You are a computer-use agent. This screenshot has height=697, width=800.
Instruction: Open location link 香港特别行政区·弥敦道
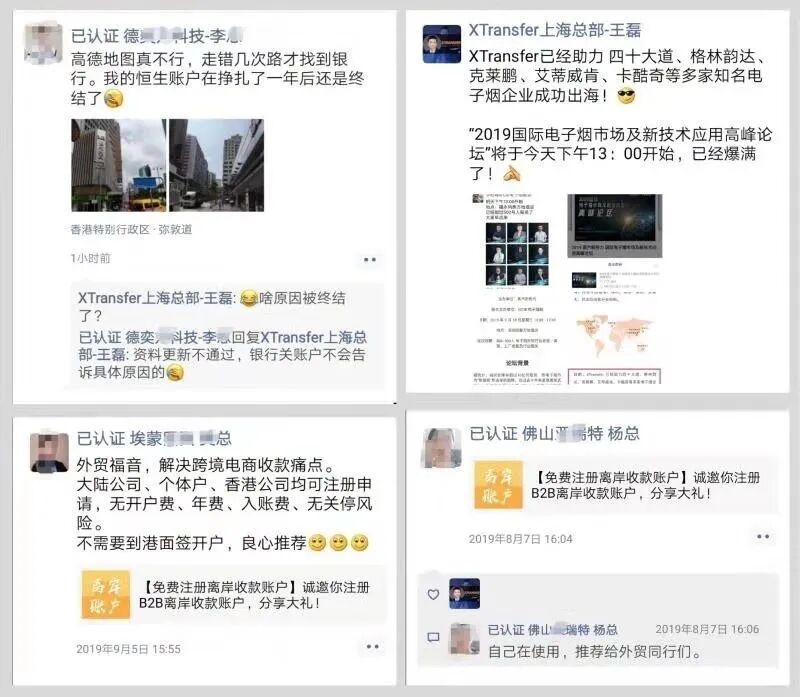click(132, 230)
